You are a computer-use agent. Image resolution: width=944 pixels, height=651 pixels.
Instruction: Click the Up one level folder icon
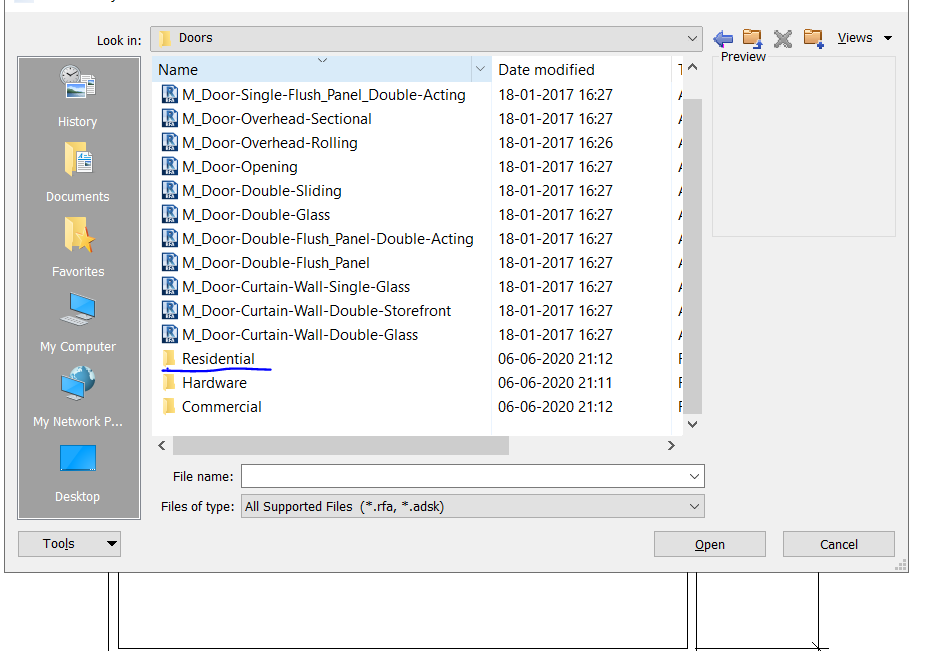click(x=752, y=39)
